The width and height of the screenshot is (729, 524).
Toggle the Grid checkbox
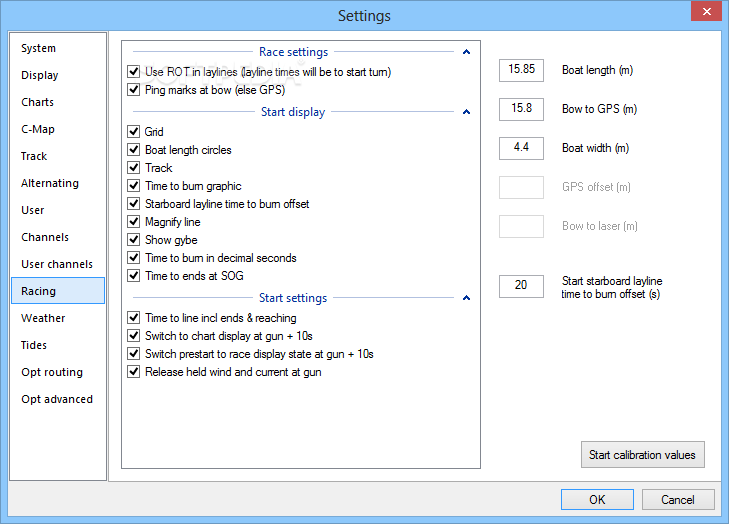[x=133, y=132]
